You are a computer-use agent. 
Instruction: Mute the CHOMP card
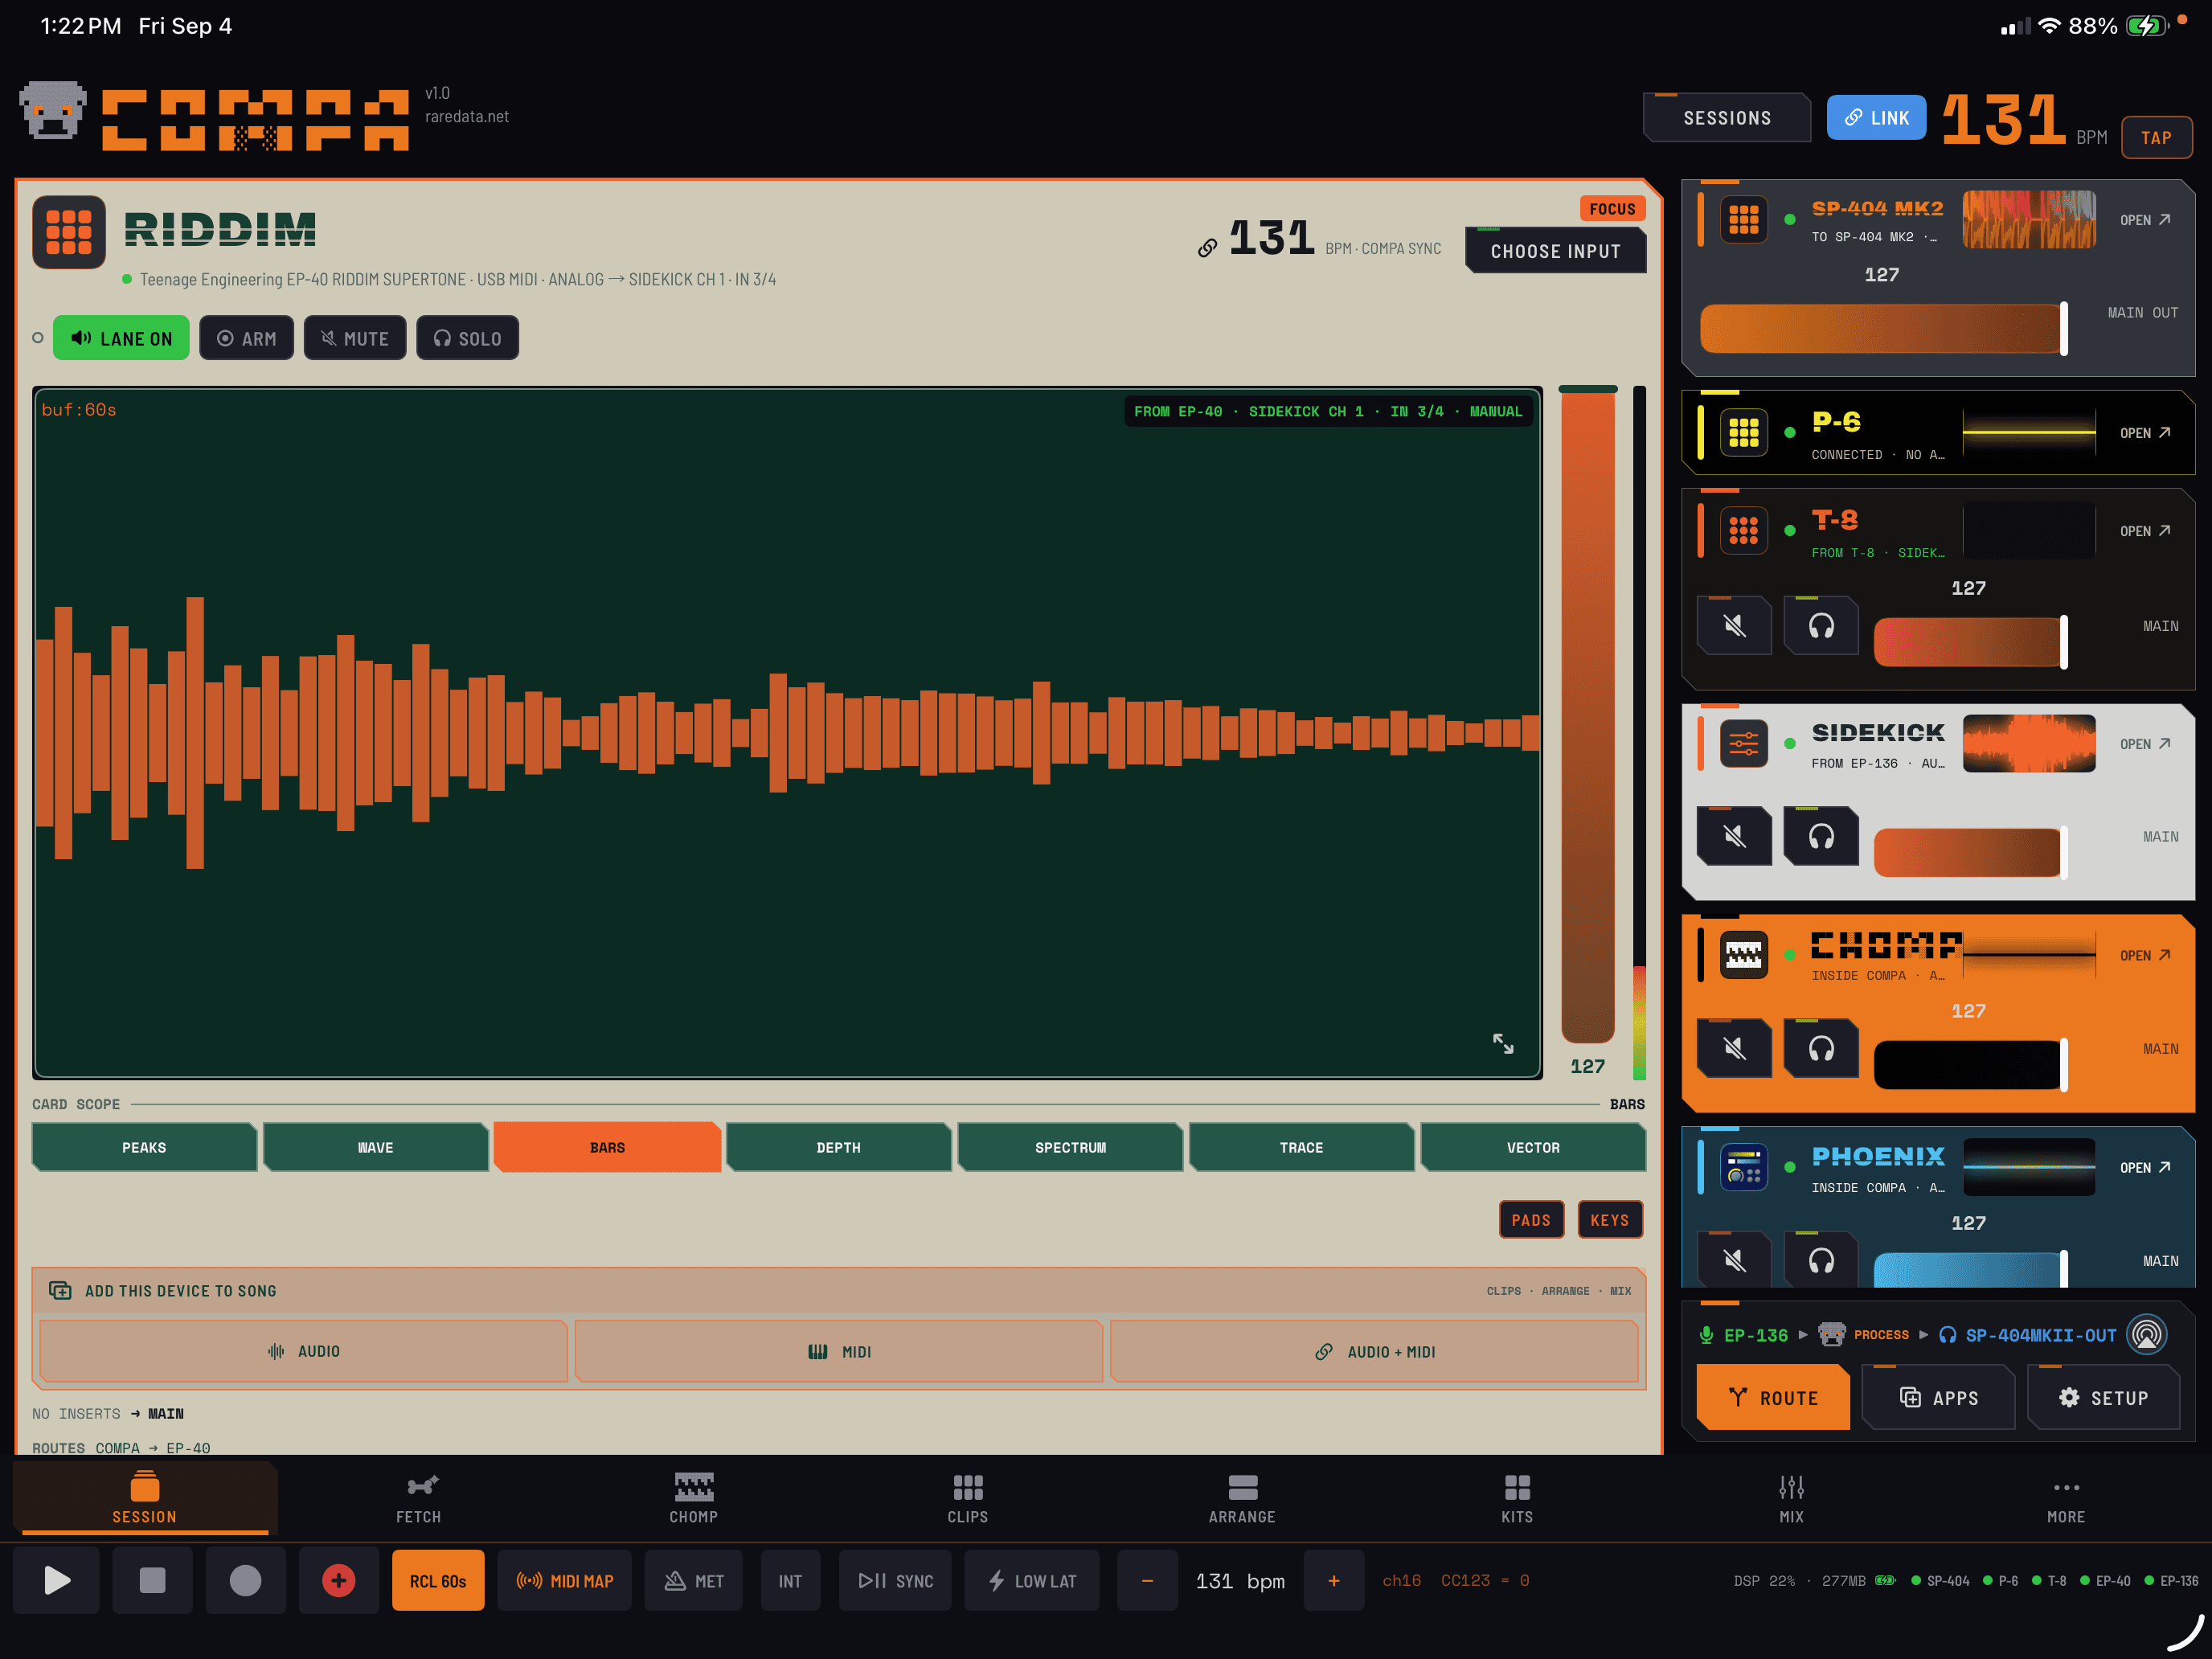[x=1734, y=1048]
